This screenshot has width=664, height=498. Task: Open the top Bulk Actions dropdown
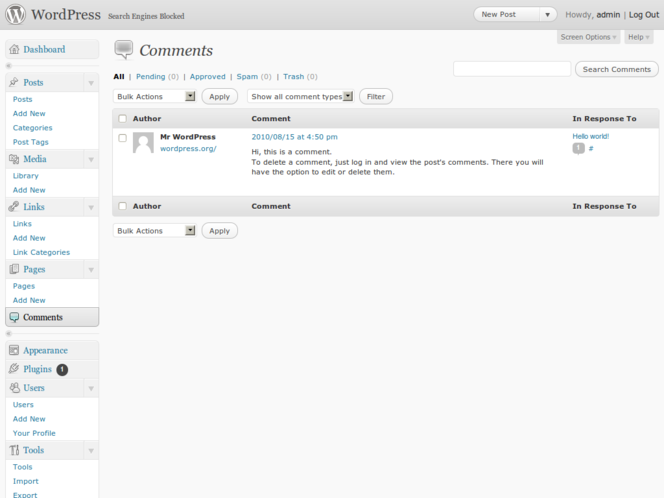155,97
